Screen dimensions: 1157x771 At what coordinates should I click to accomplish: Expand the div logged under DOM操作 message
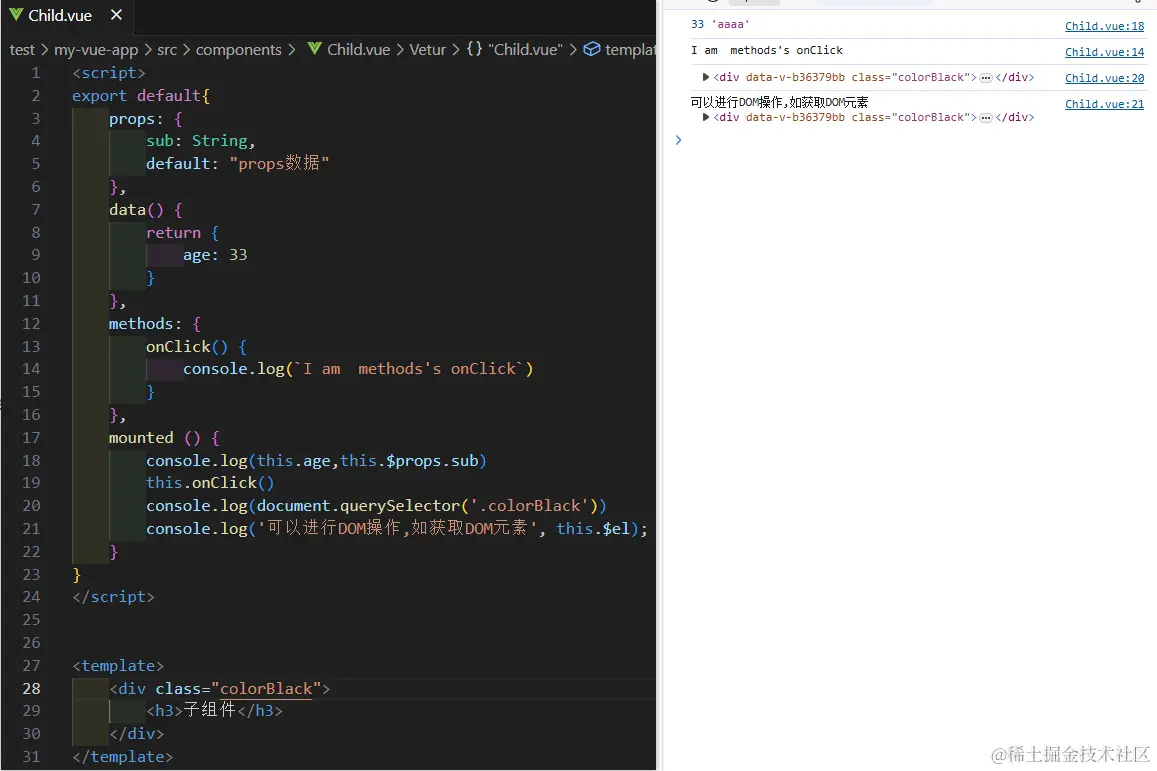[x=705, y=117]
